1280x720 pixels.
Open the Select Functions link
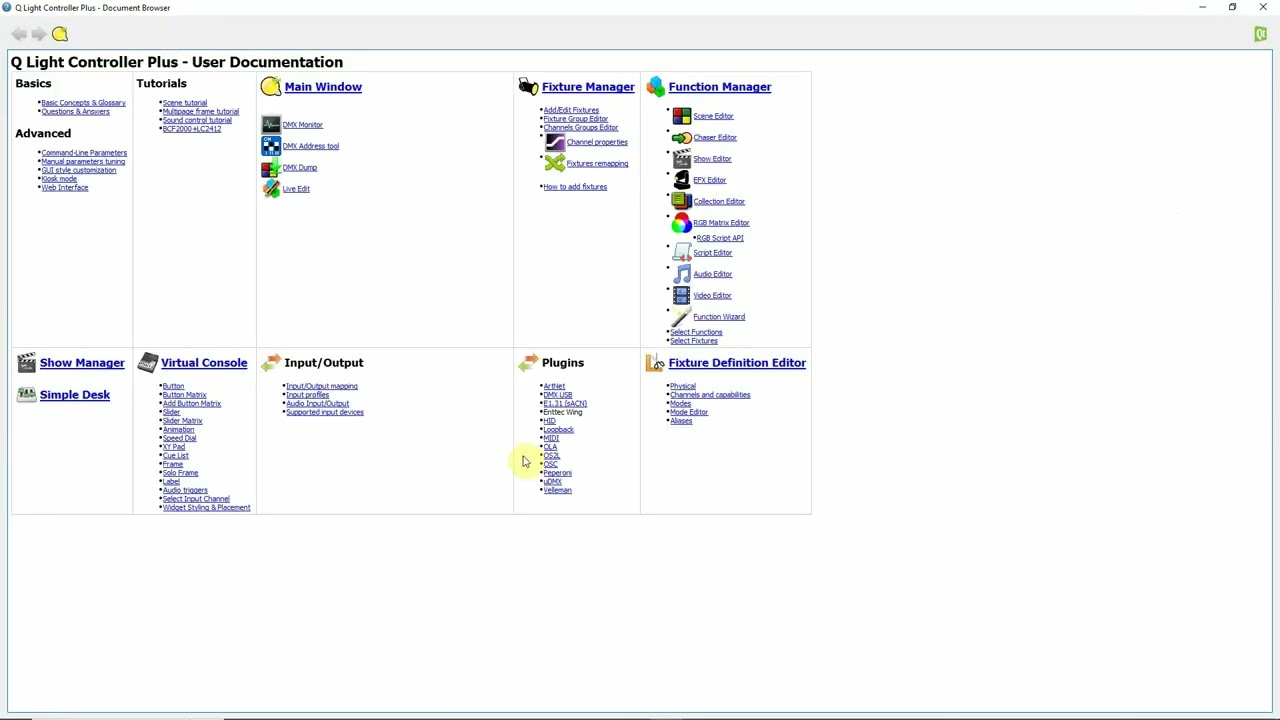696,332
